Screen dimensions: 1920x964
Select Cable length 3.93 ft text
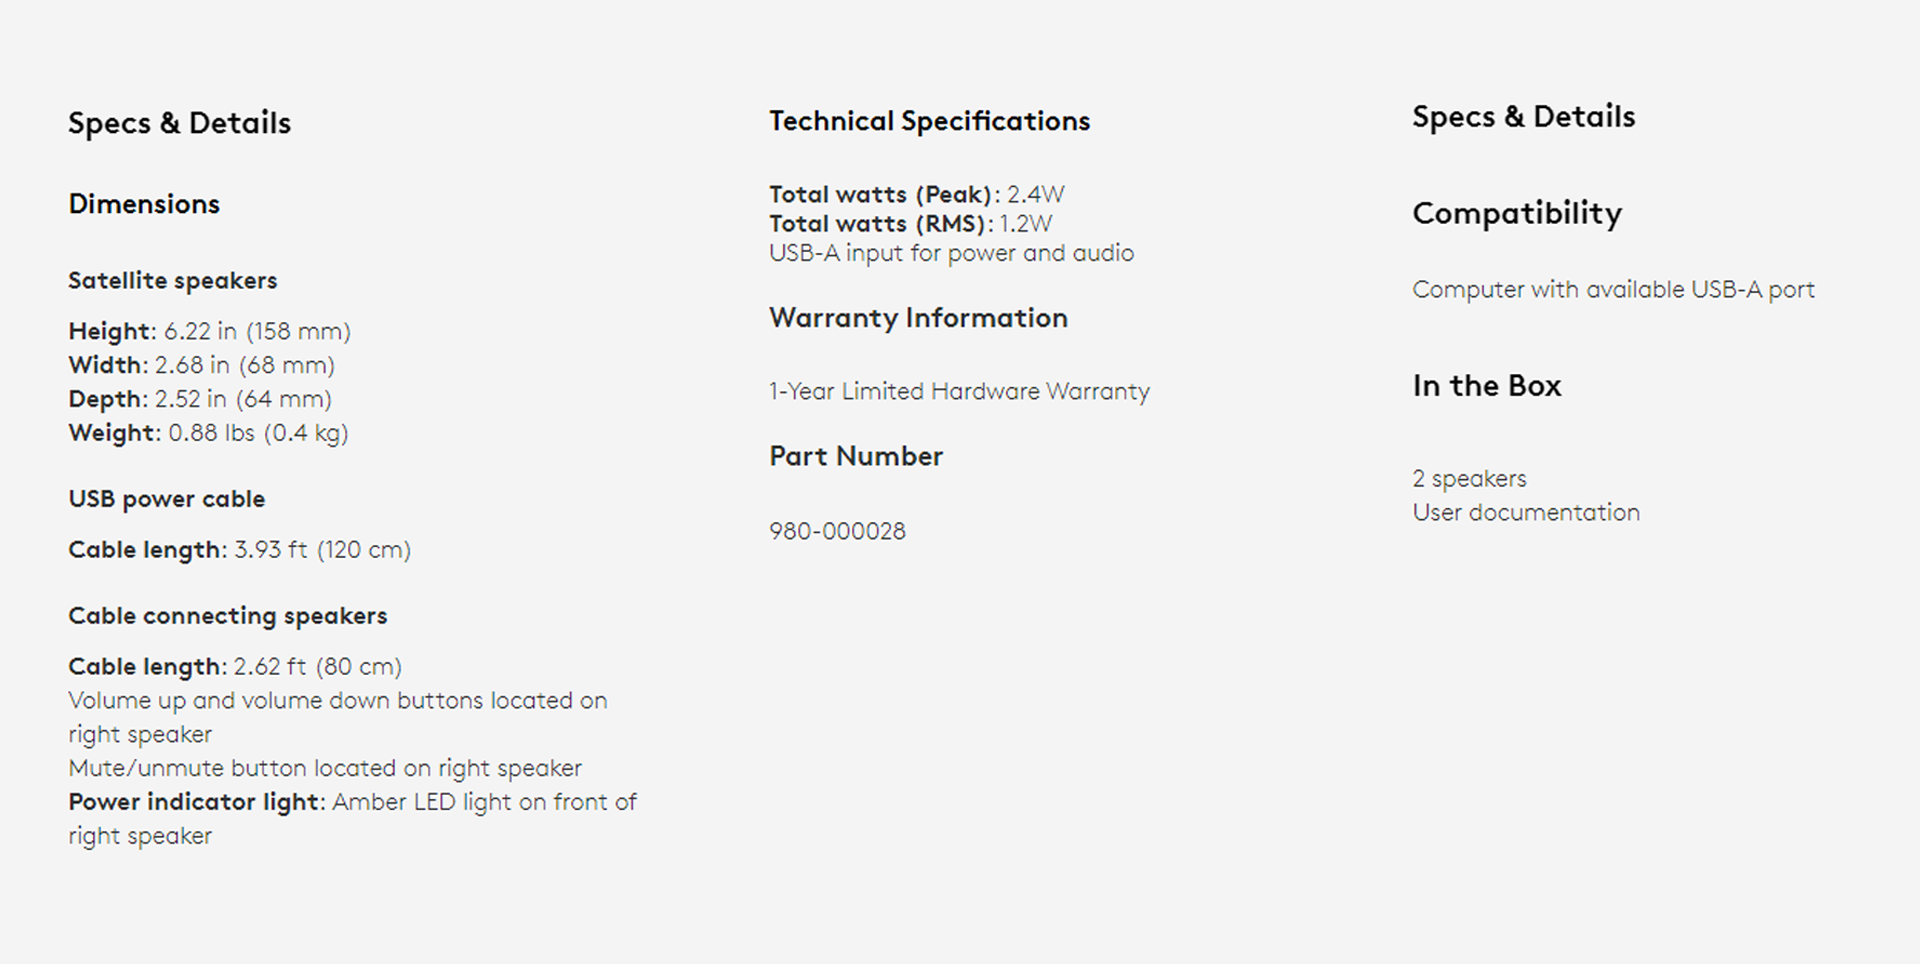(239, 550)
